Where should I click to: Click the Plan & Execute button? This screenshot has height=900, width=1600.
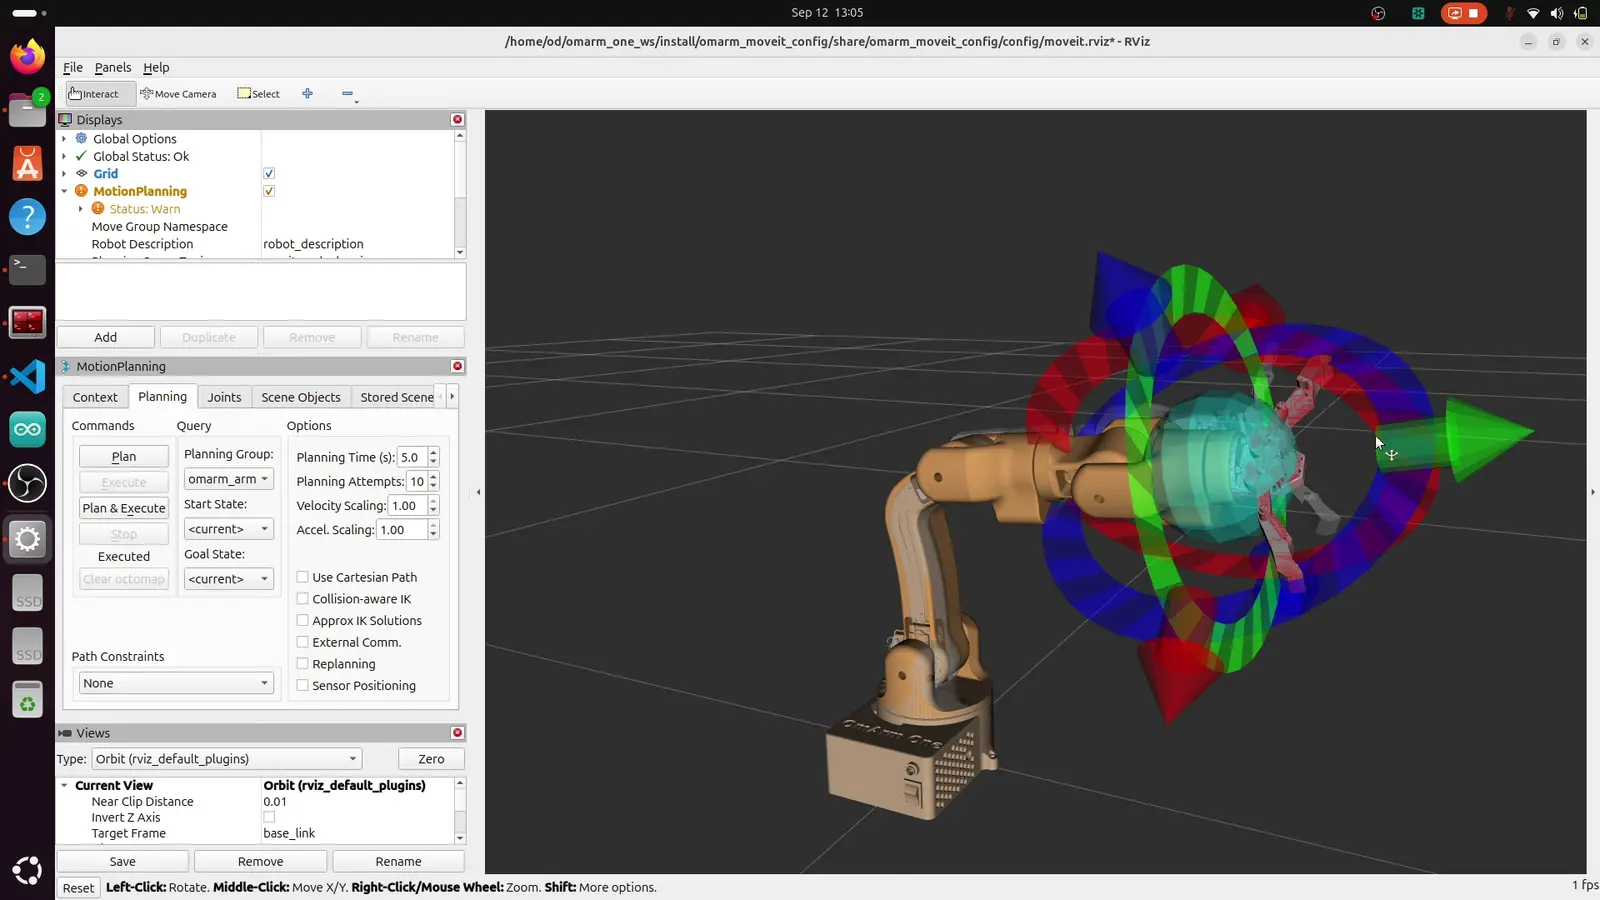[124, 508]
